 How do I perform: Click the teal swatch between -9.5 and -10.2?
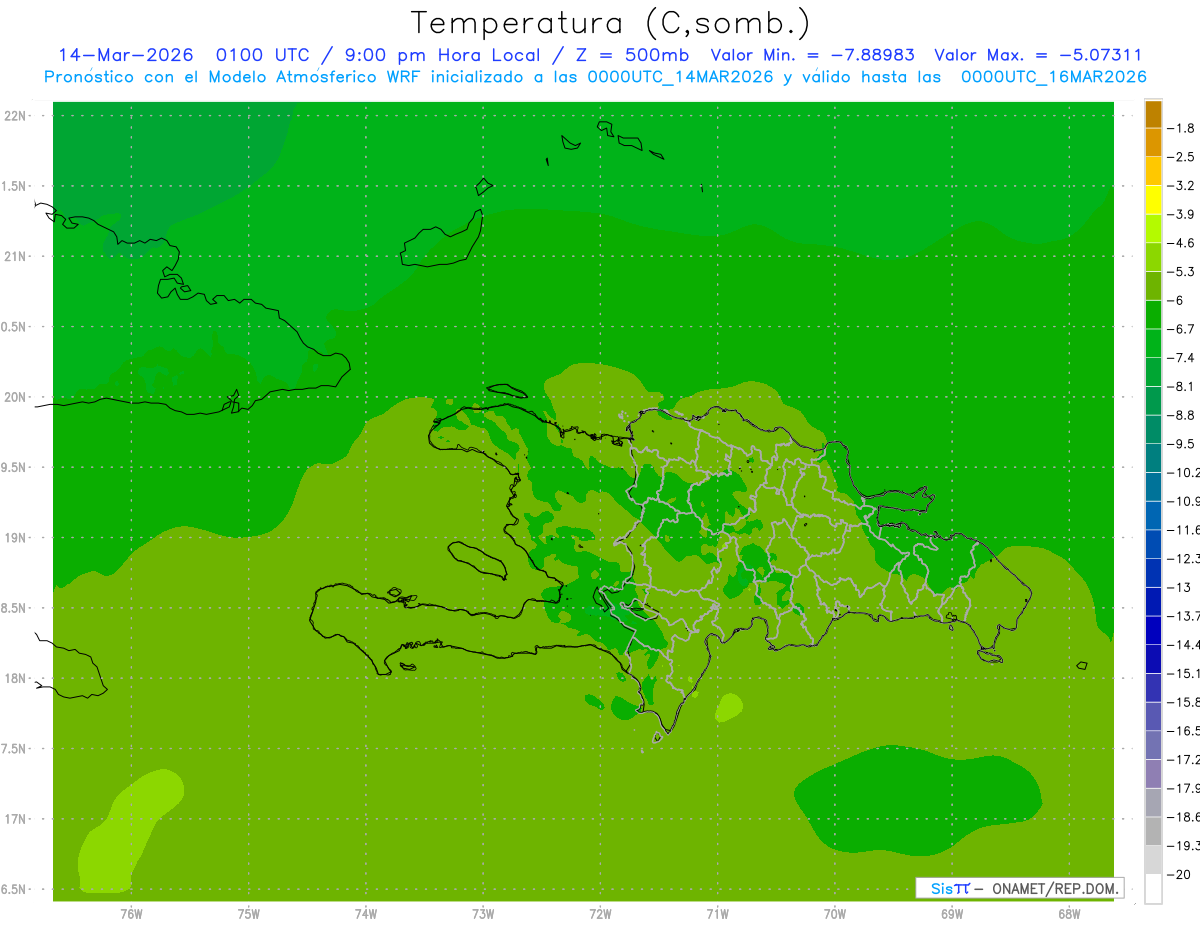coord(1153,458)
